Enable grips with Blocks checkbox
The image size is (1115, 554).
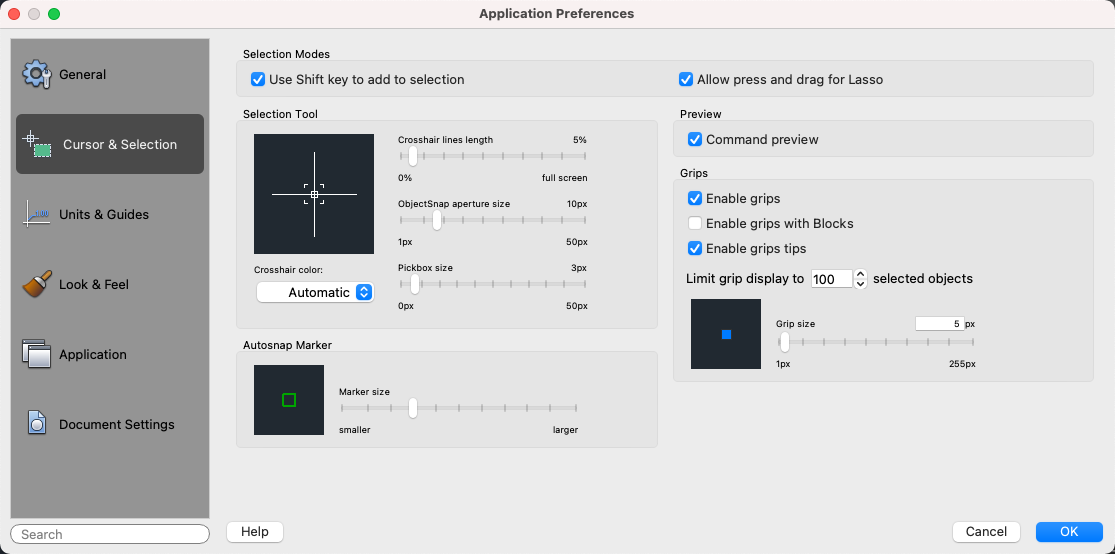click(x=695, y=224)
